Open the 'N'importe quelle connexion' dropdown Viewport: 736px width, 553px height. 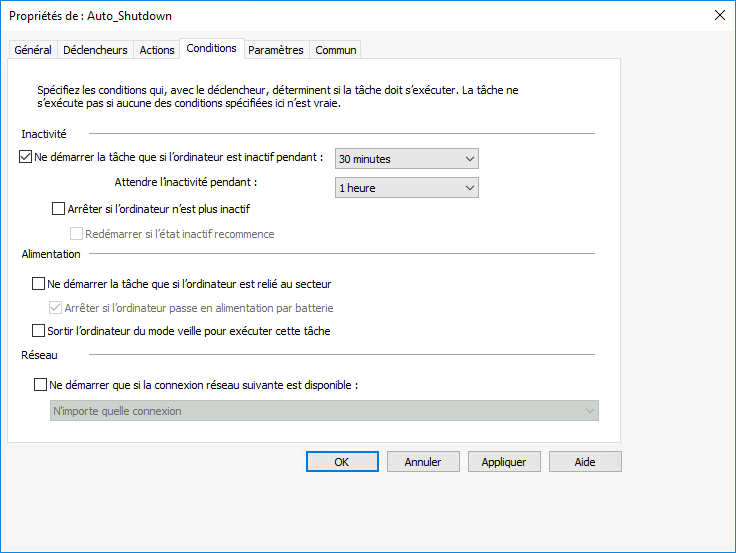click(324, 411)
